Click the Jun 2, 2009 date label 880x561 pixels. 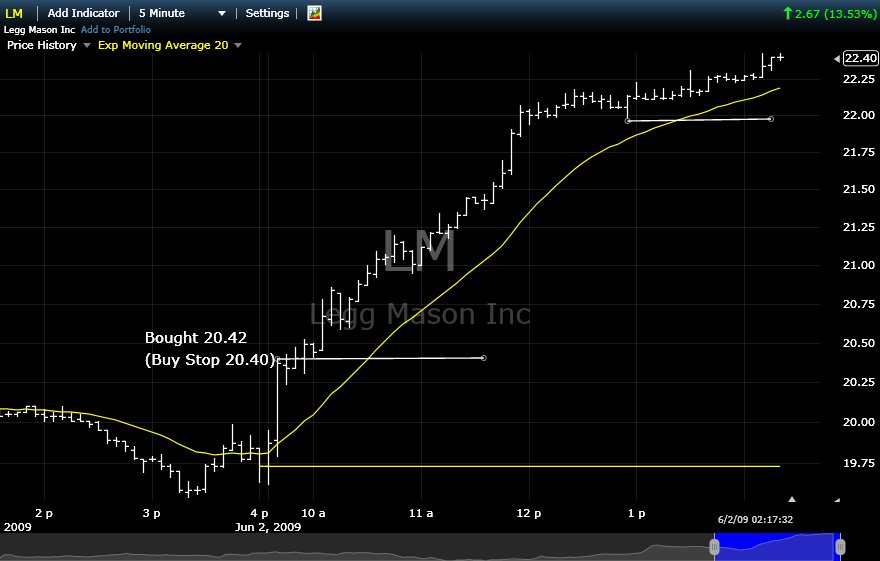268,527
